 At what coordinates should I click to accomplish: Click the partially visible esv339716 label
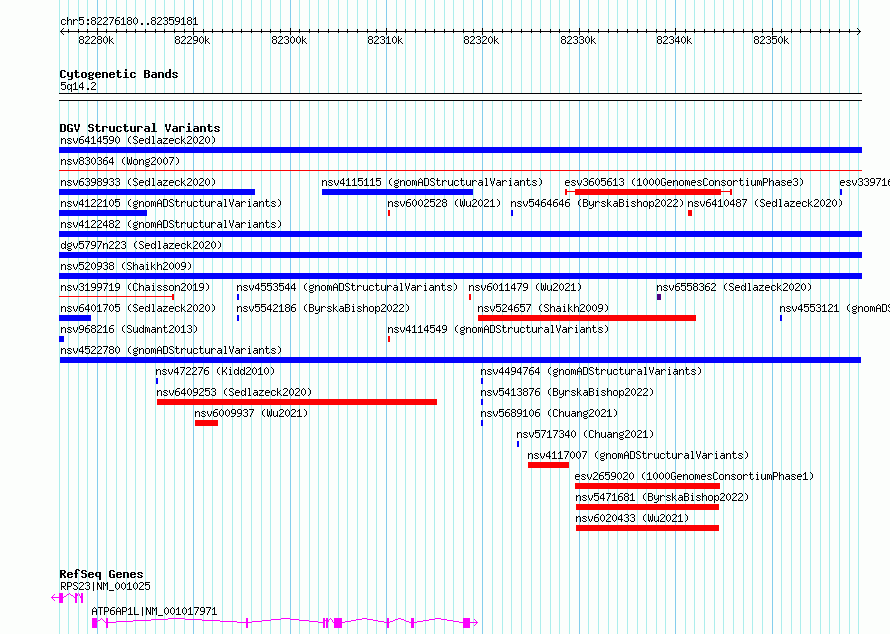tap(864, 182)
